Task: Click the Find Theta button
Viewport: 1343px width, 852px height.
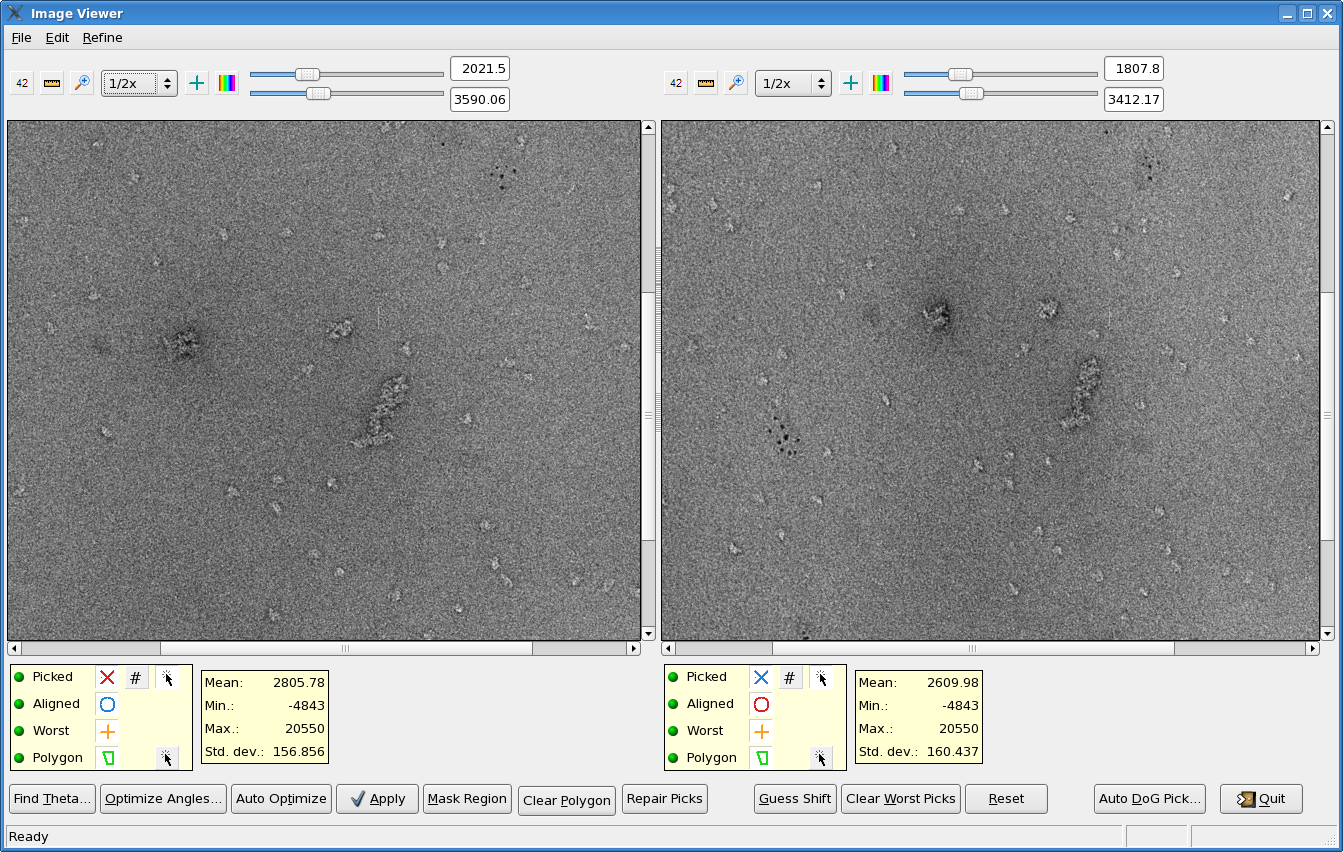Action: coord(53,798)
